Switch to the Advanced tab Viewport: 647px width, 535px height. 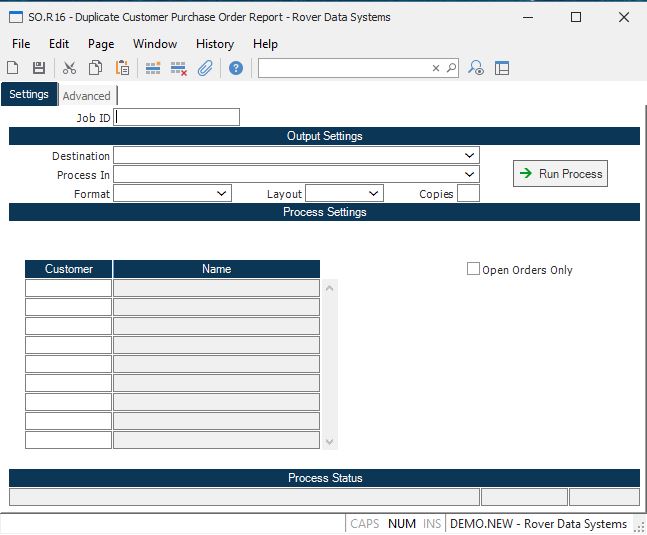point(87,96)
